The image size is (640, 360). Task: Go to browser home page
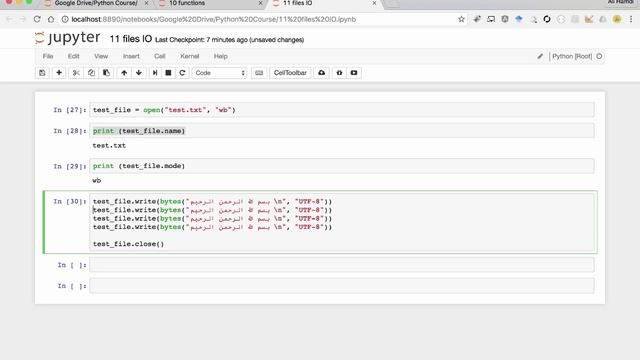[x=51, y=19]
